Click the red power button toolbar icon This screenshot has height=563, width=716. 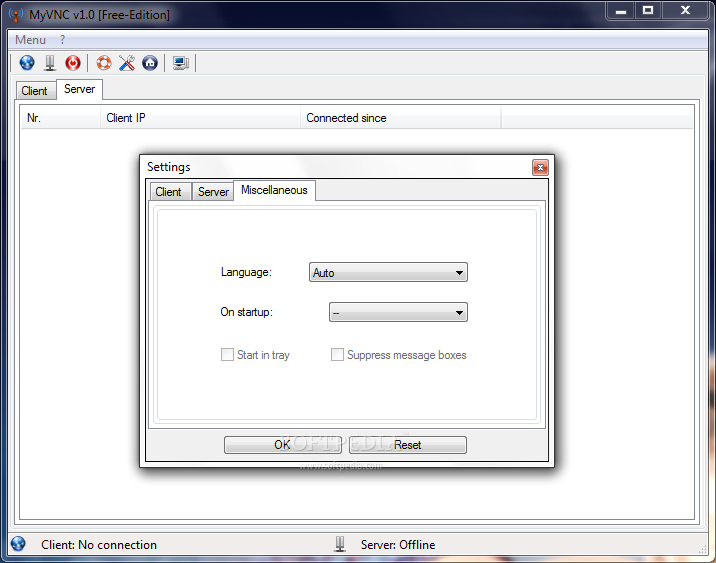pos(73,63)
